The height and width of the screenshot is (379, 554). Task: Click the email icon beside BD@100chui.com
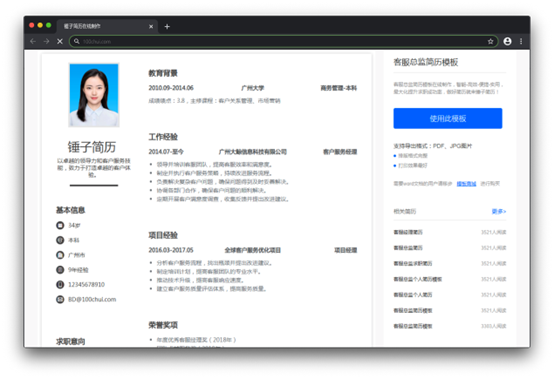[x=60, y=299]
